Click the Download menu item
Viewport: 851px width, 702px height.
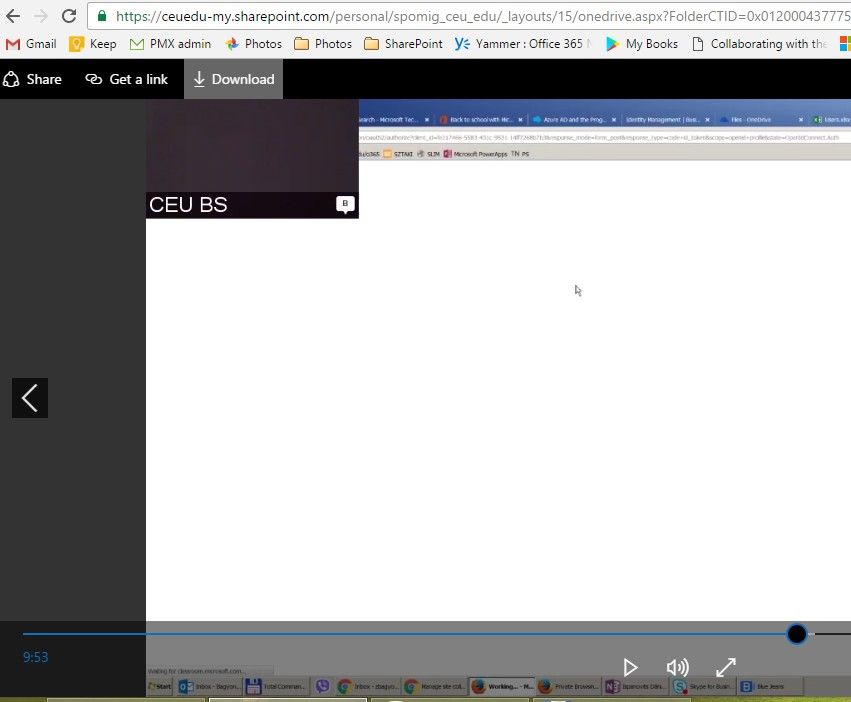tap(233, 79)
